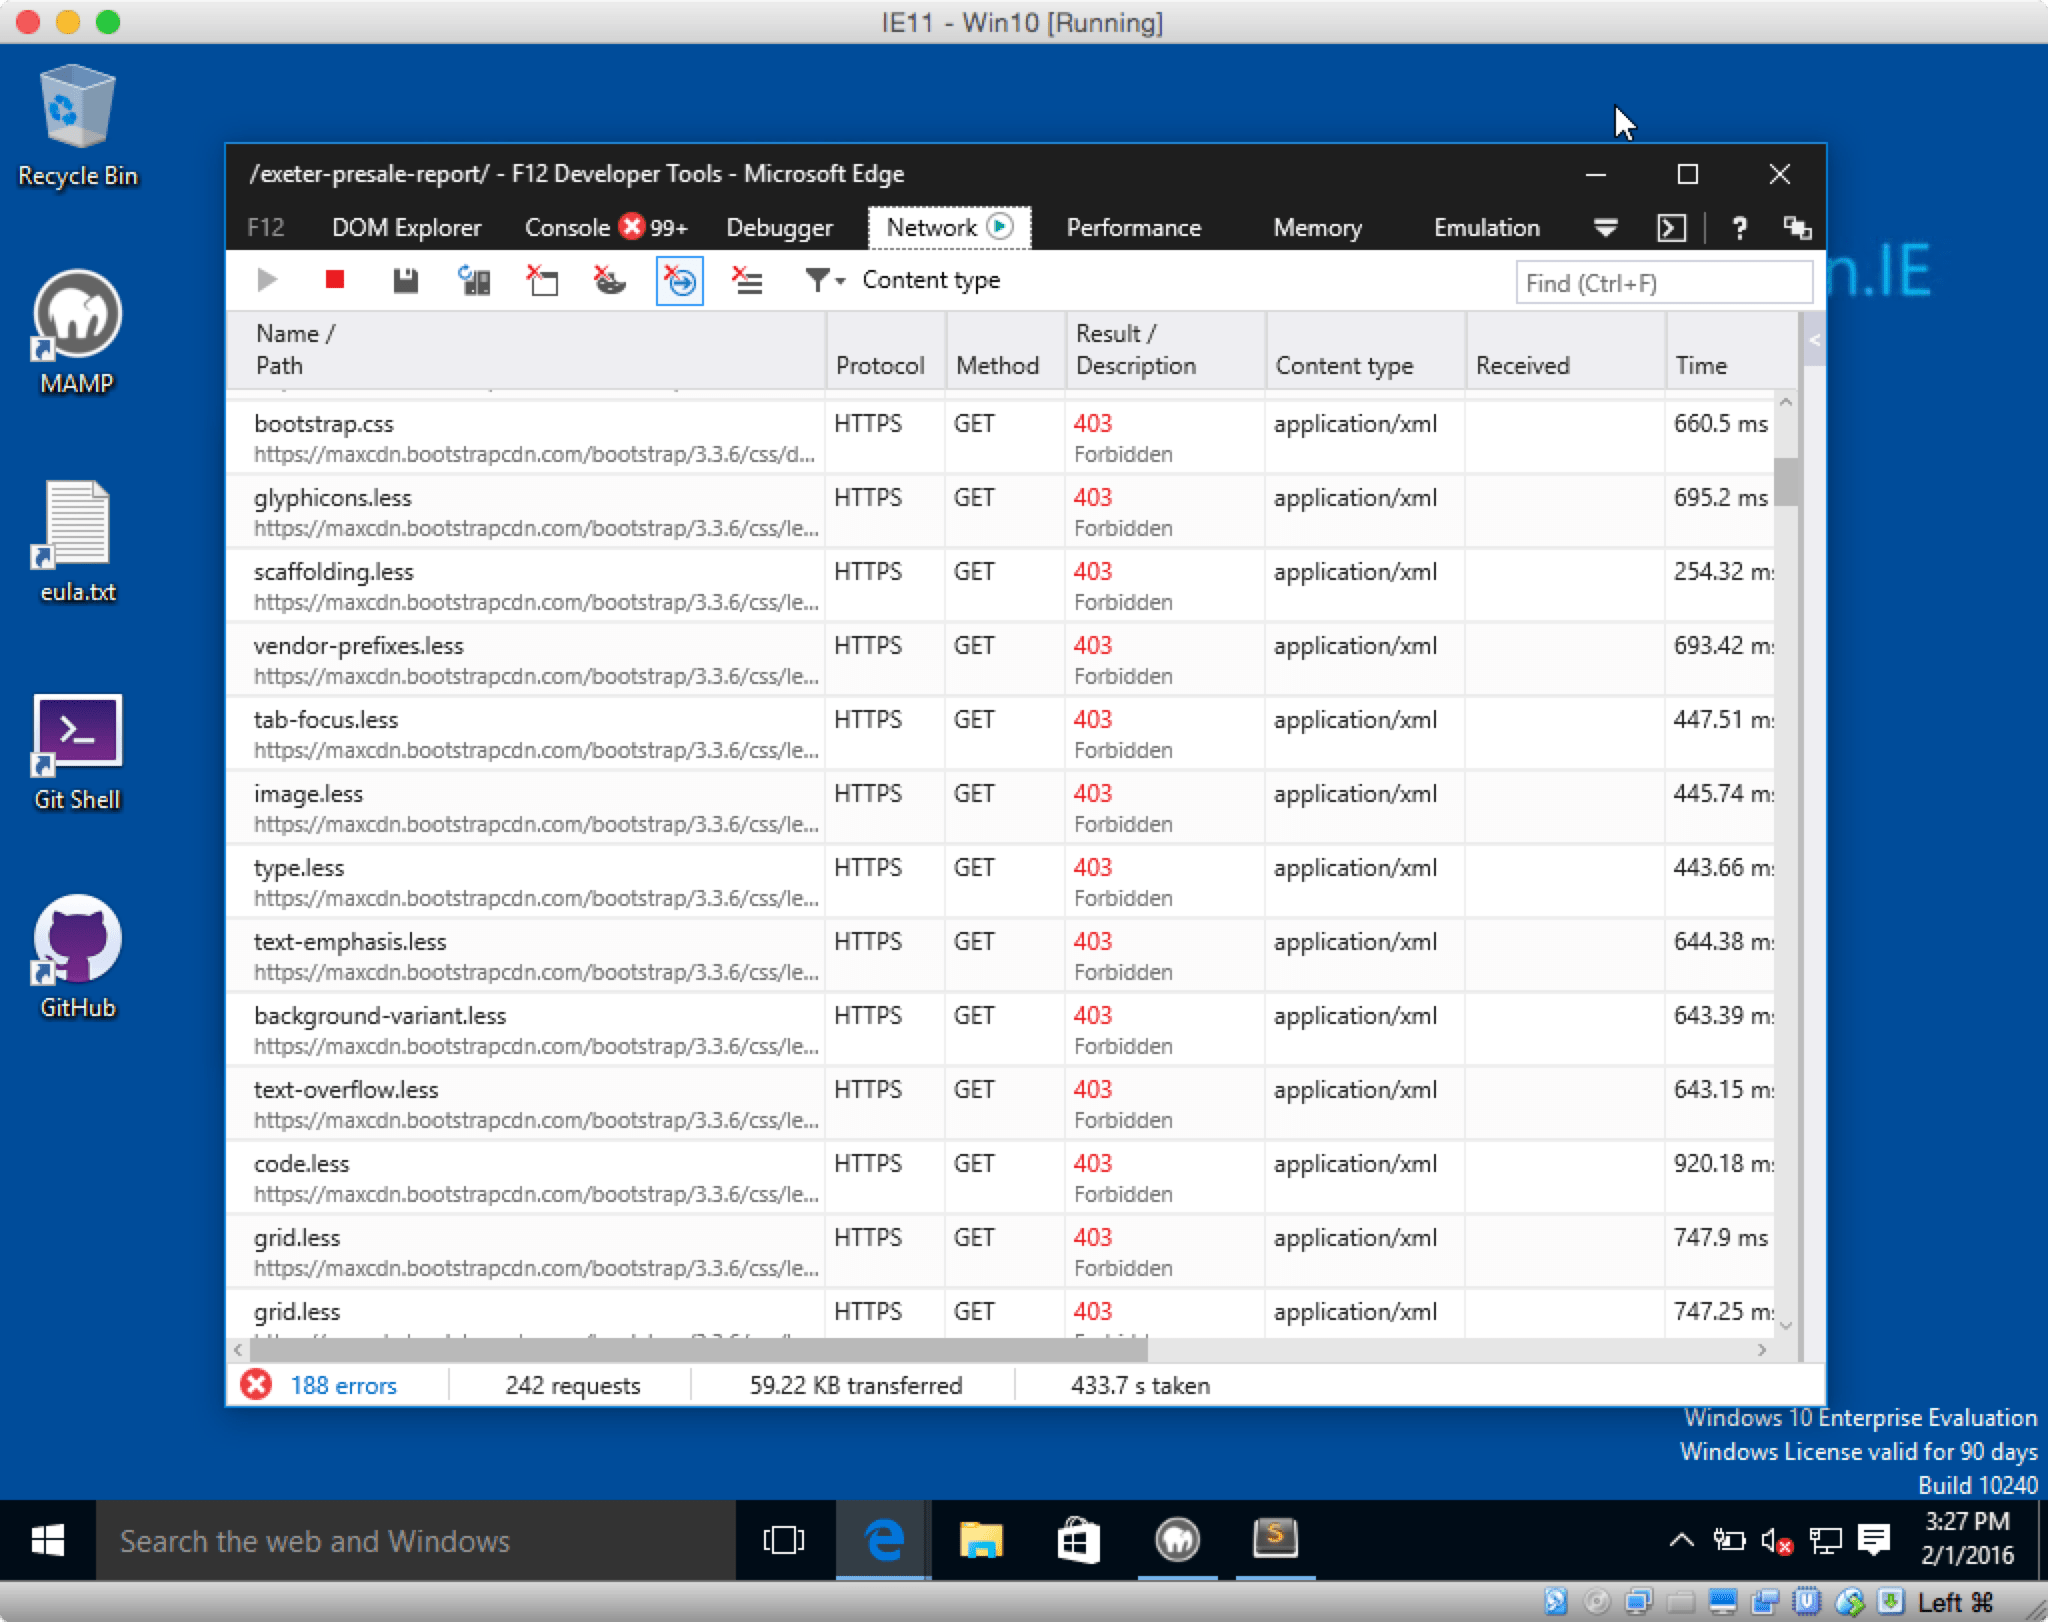
Task: Click the Unpin dev tools window icon
Action: [1797, 228]
